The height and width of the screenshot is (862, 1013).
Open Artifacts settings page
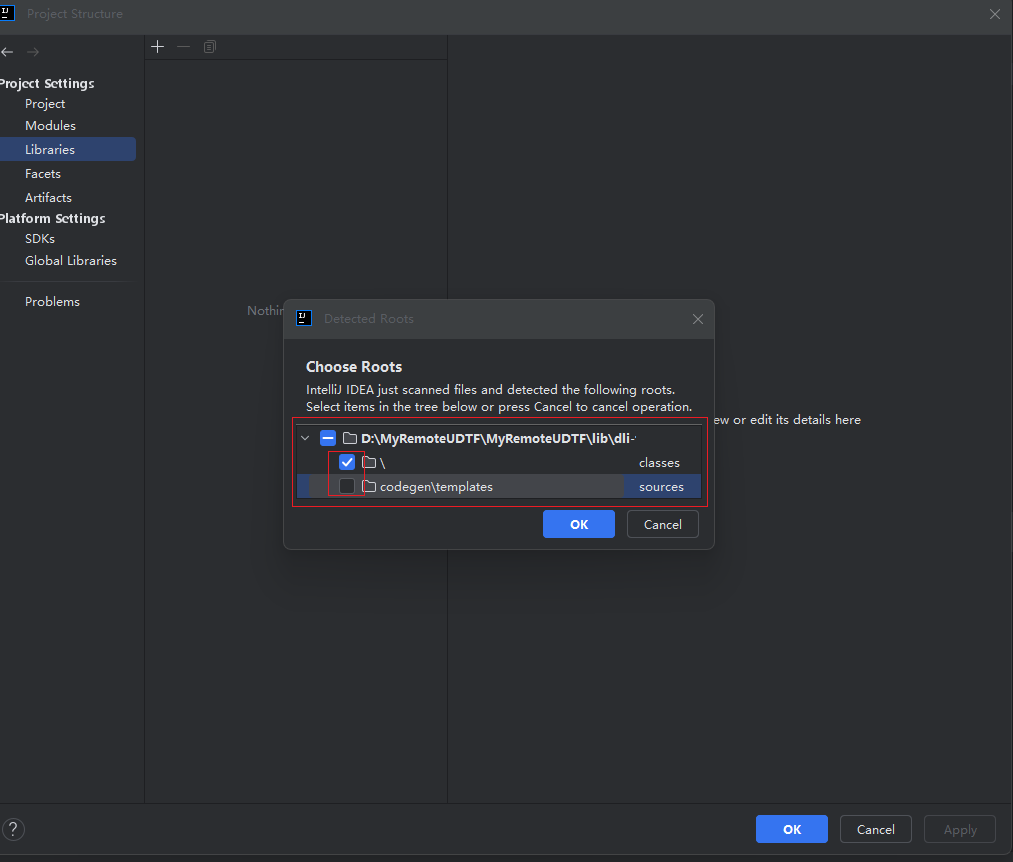(48, 198)
